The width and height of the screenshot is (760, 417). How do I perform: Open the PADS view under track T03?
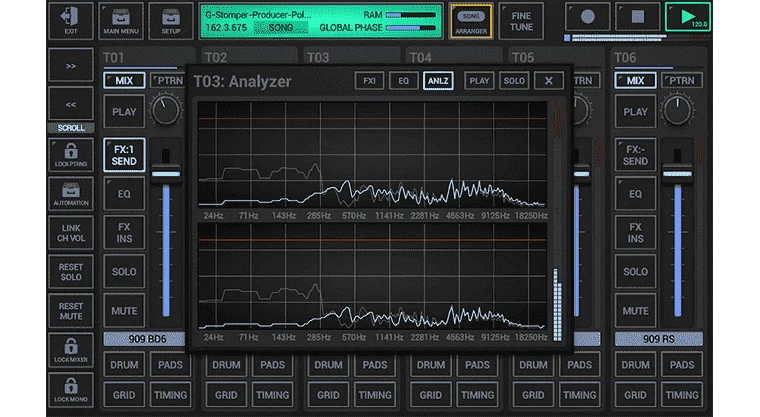(x=375, y=365)
